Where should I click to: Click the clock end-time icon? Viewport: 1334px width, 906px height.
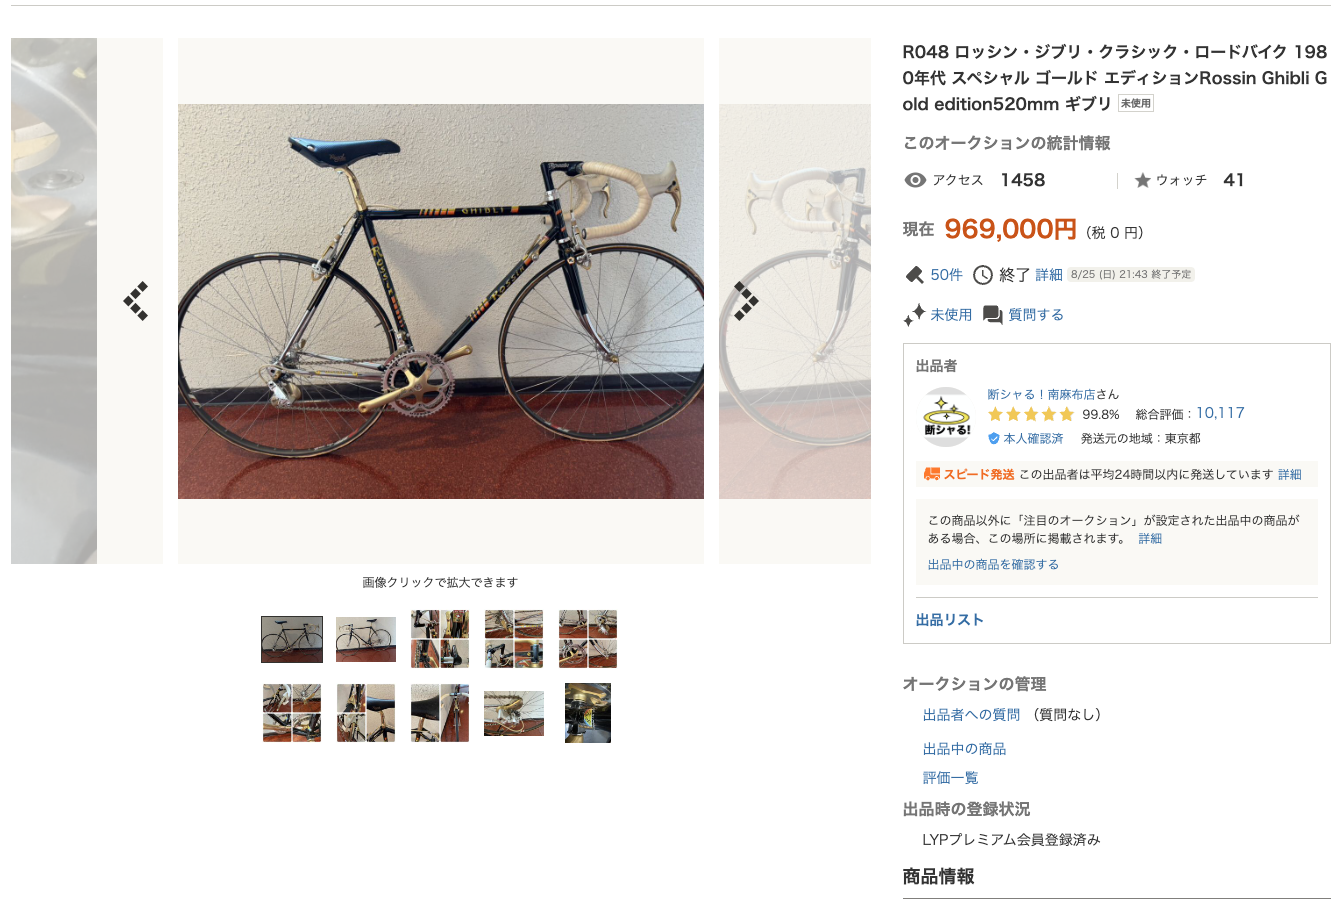click(983, 275)
